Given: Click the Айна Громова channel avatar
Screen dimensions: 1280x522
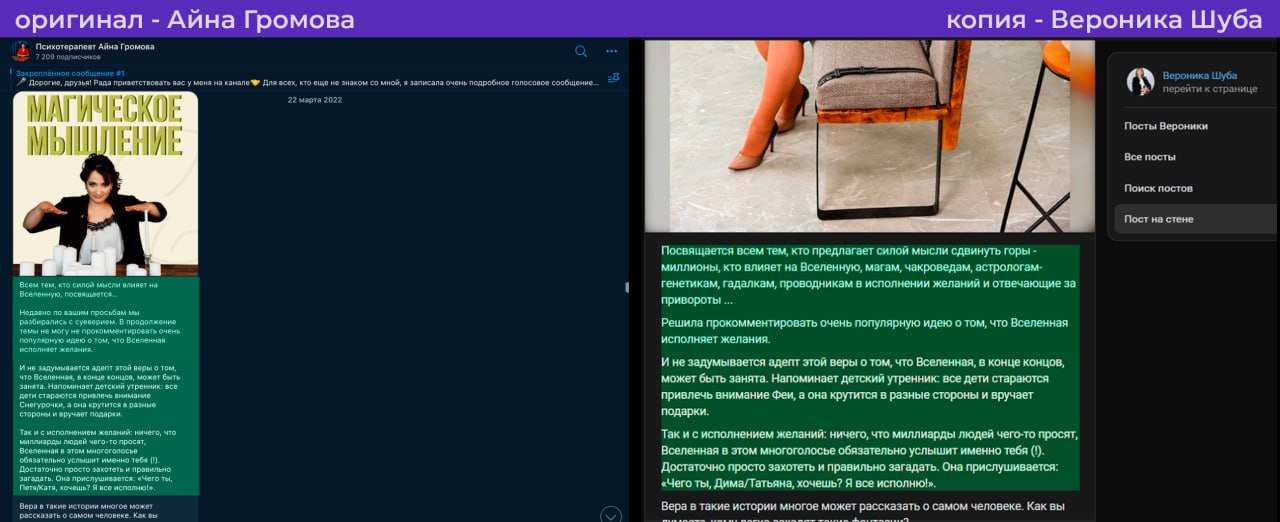Looking at the screenshot, I should click(21, 51).
